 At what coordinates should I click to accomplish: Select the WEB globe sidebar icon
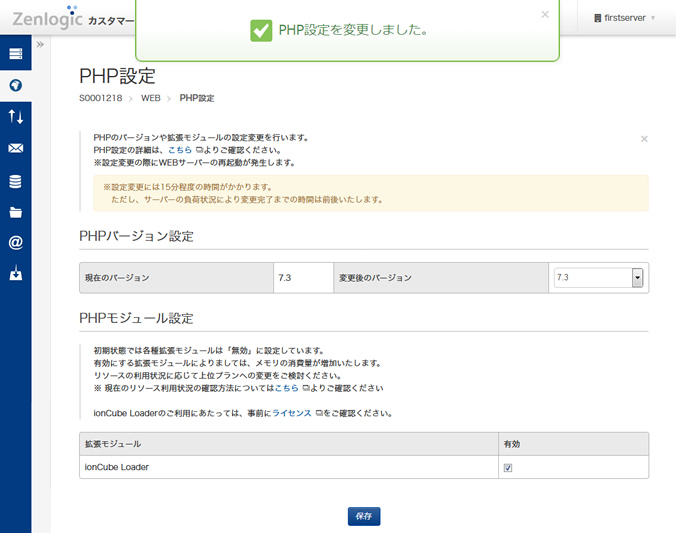pos(16,85)
